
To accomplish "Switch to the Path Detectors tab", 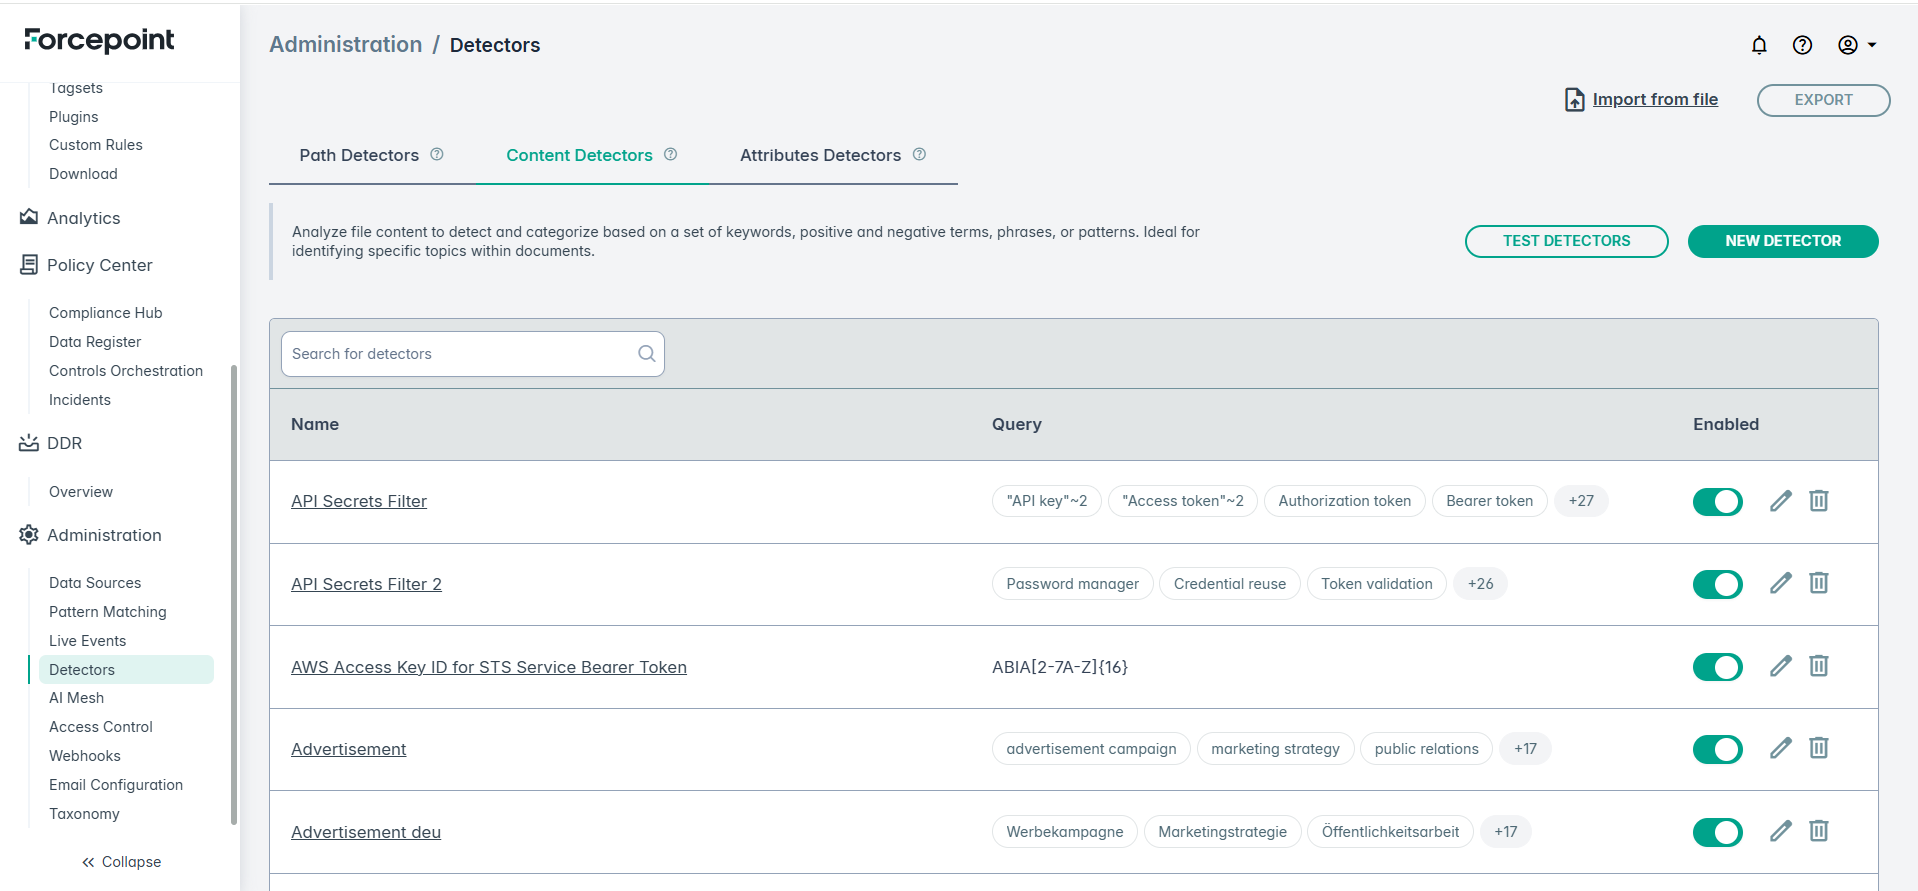I will click(x=359, y=155).
